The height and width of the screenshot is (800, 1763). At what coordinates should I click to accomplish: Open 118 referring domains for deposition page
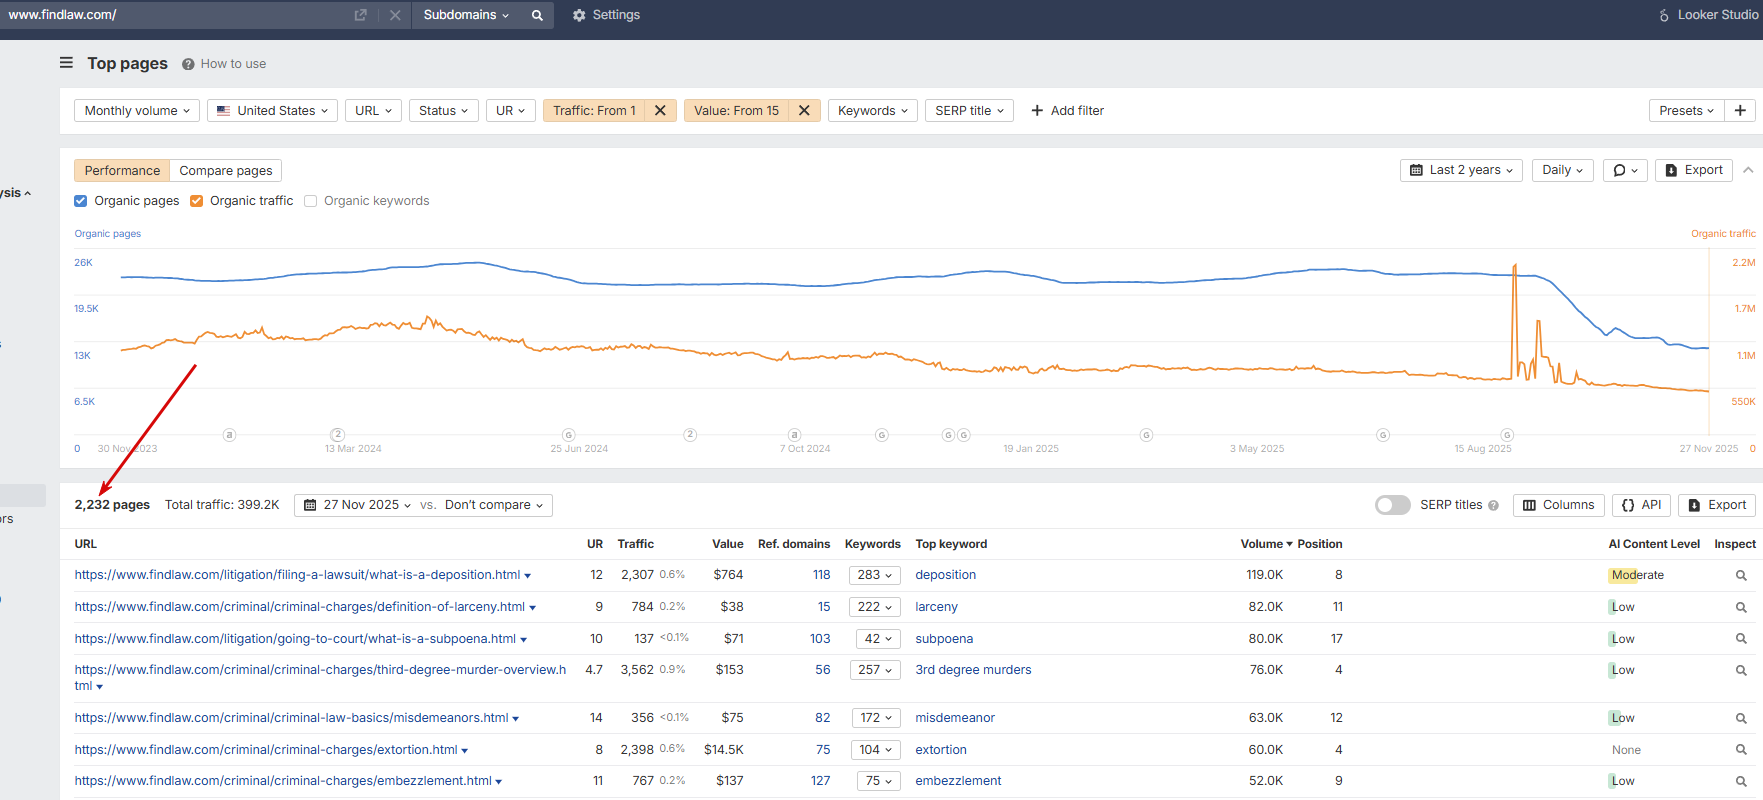tap(822, 575)
